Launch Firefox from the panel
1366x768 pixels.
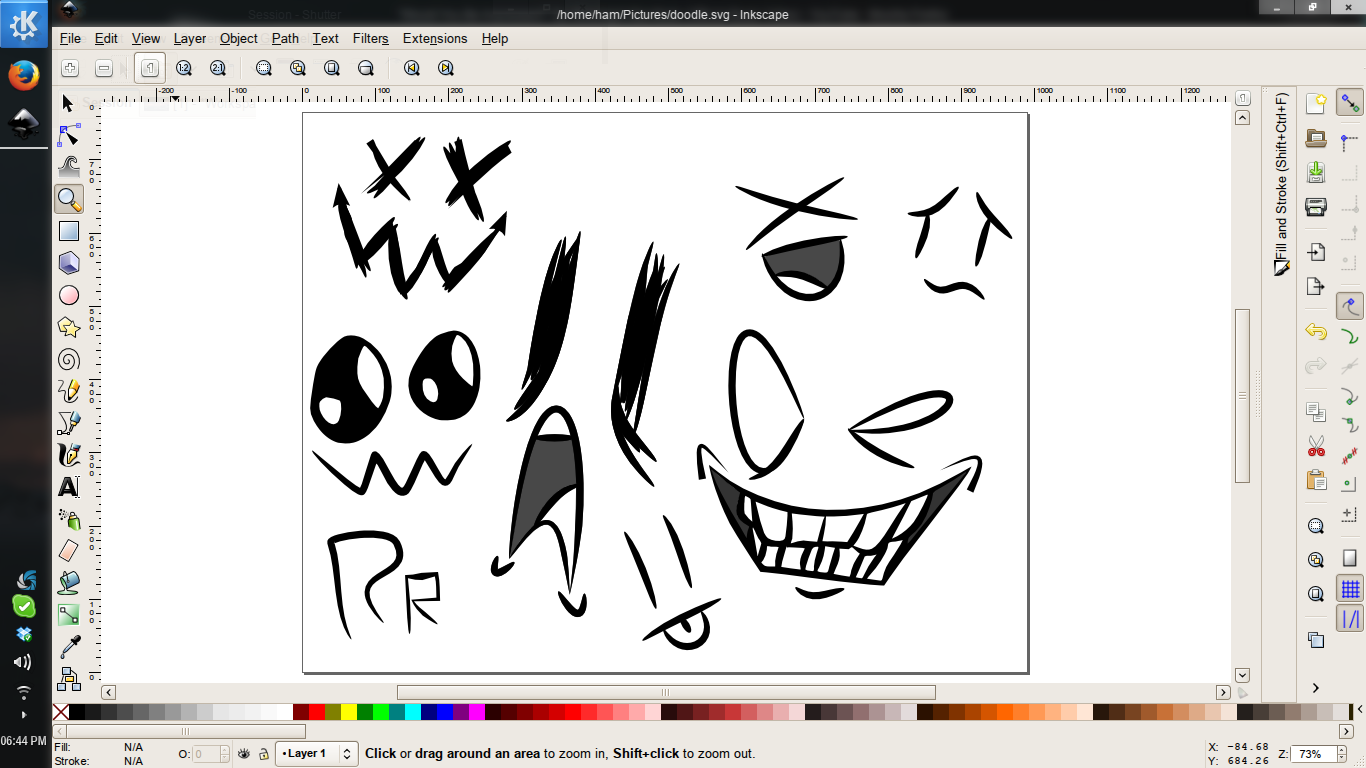click(x=24, y=76)
